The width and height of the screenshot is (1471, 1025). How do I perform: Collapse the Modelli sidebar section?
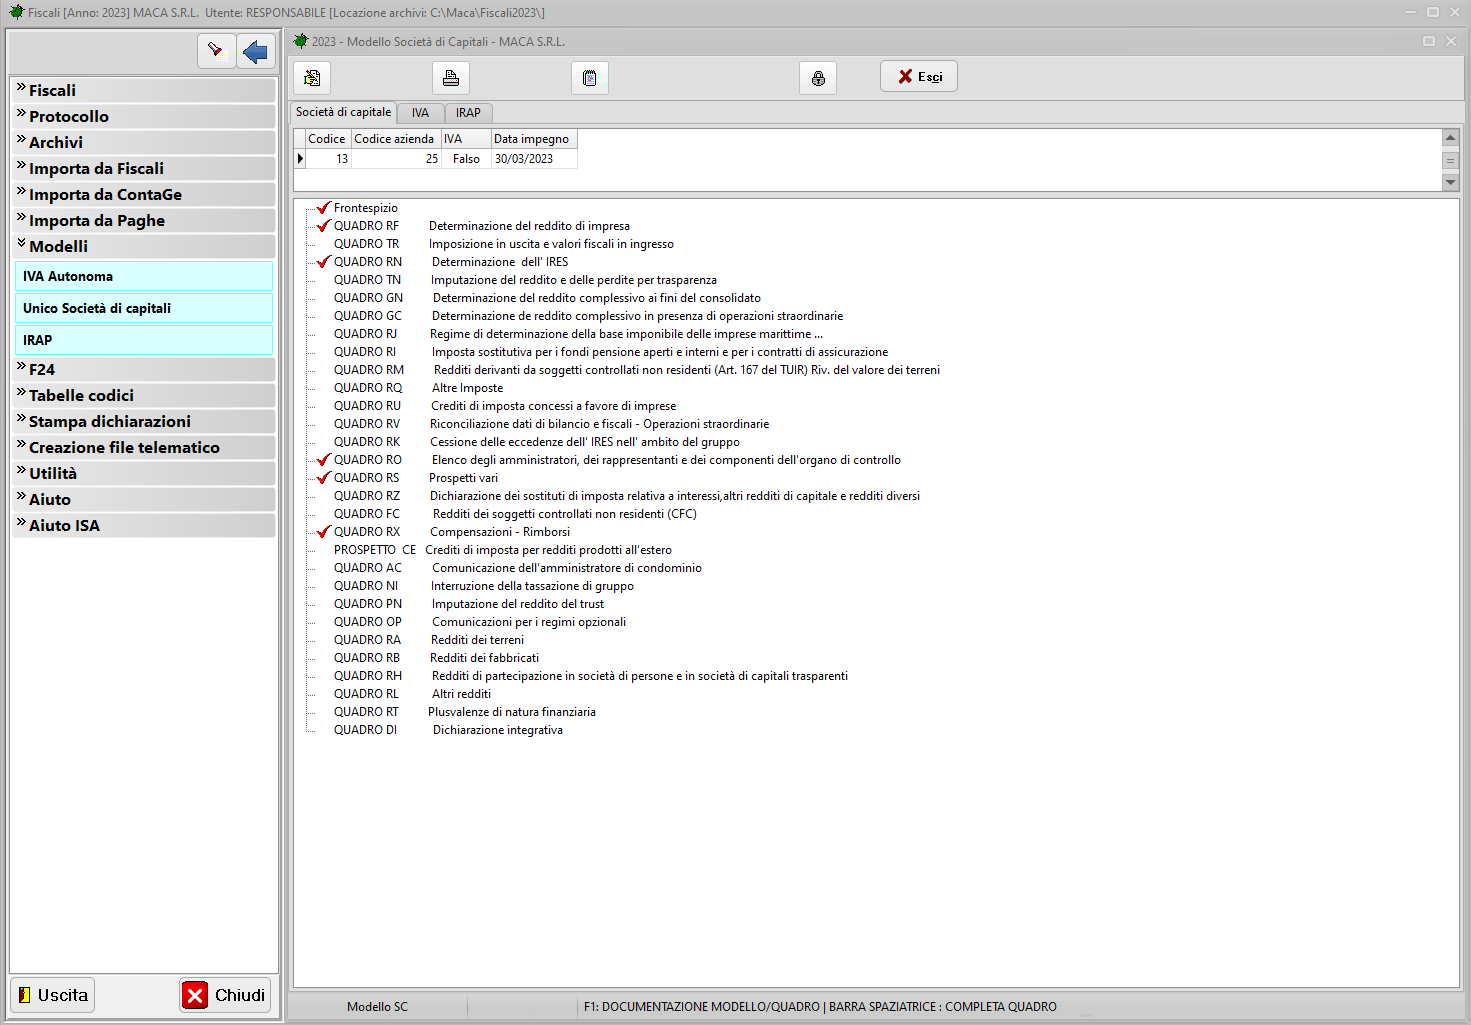tap(58, 246)
